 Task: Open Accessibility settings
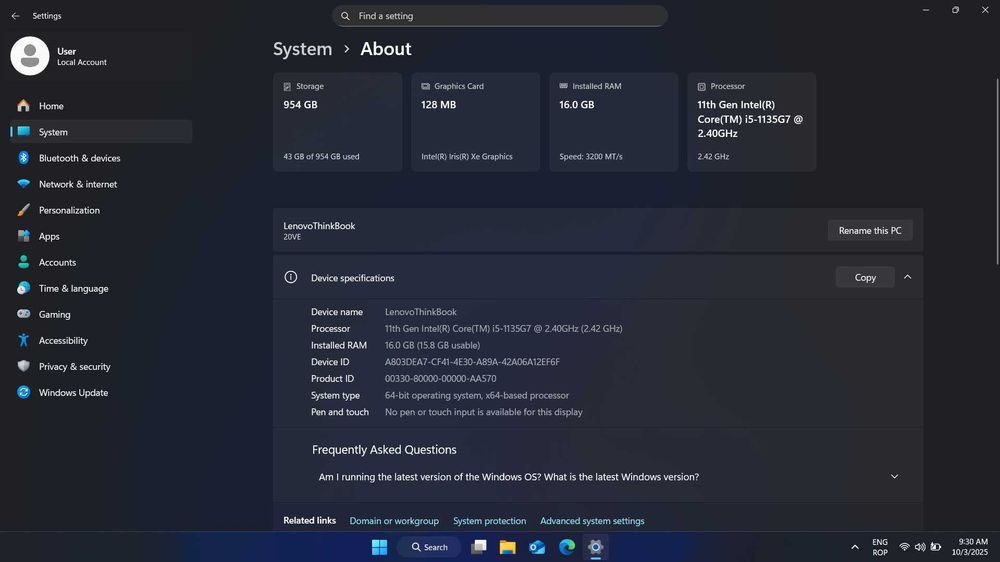[x=101, y=341]
